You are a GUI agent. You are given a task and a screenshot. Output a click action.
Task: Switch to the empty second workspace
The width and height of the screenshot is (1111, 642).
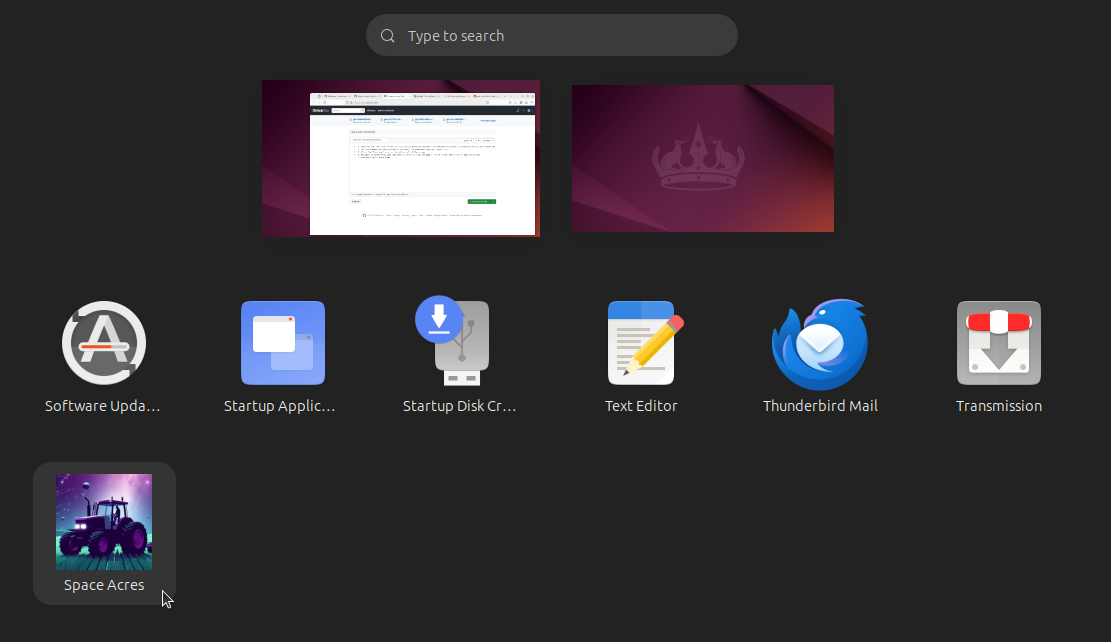coord(702,158)
